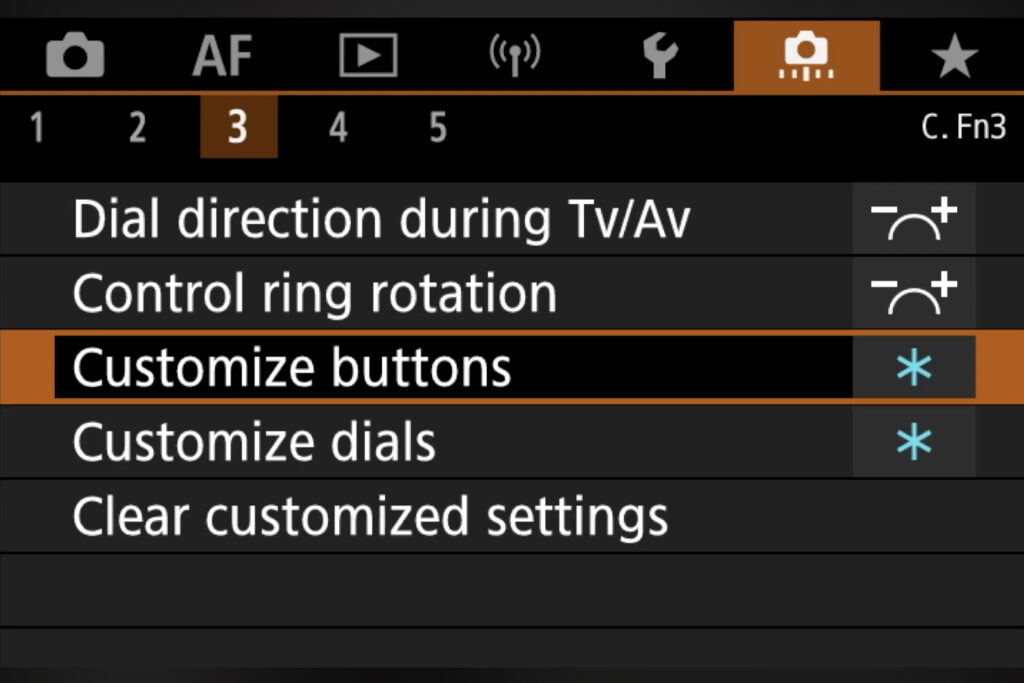1024x683 pixels.
Task: Open Dial direction during Tv/Av setting
Action: point(381,220)
